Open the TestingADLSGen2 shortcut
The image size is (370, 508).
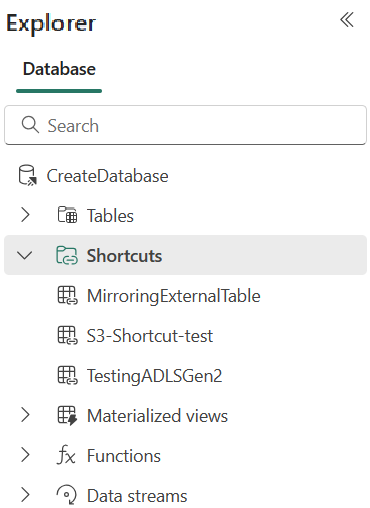pyautogui.click(x=154, y=376)
